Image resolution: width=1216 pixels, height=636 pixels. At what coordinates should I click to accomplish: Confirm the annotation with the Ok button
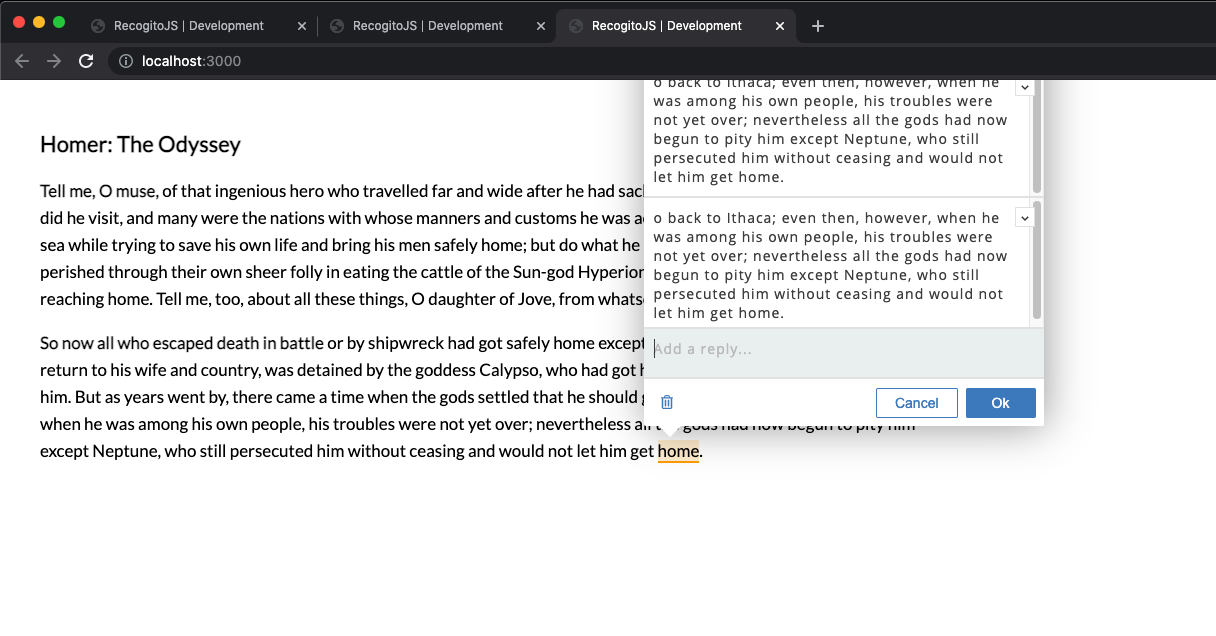click(x=1000, y=402)
